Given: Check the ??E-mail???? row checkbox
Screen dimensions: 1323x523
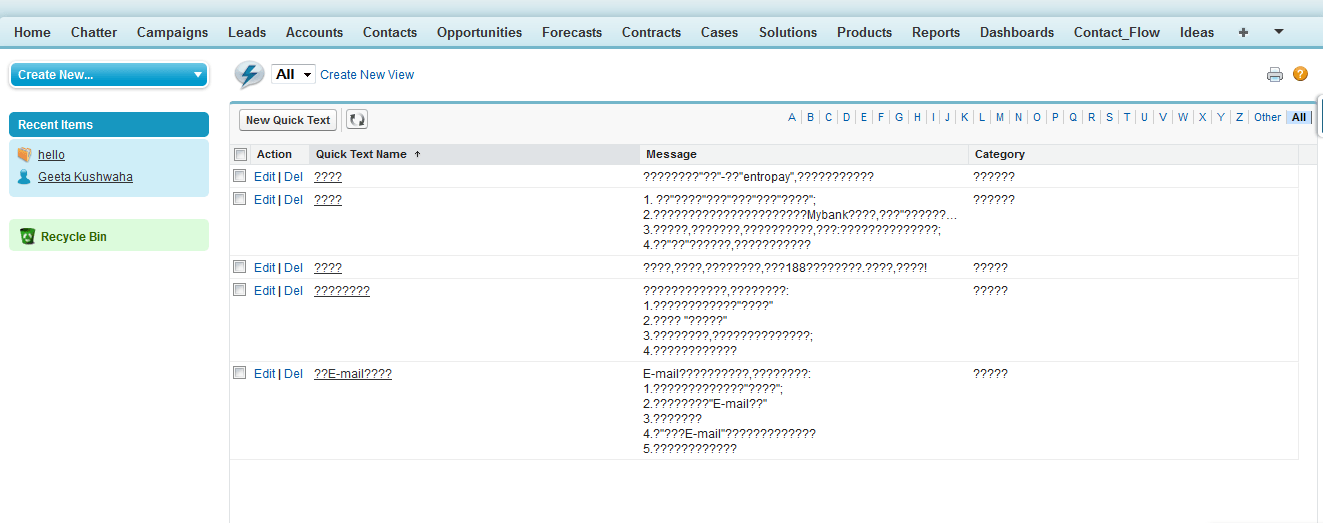Looking at the screenshot, I should click(239, 372).
